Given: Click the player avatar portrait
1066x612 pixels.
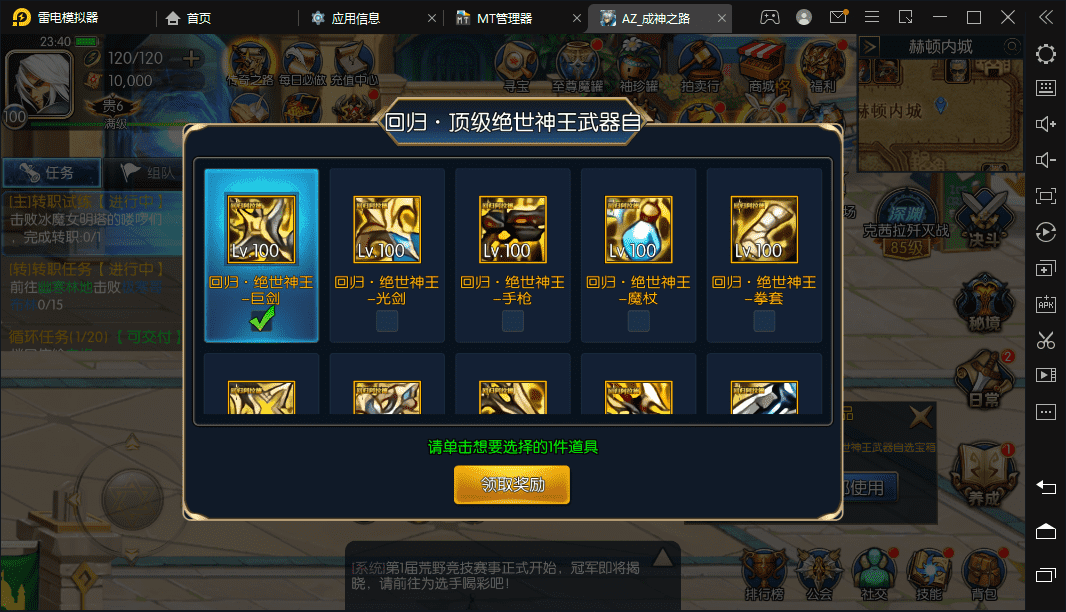Looking at the screenshot, I should point(38,84).
